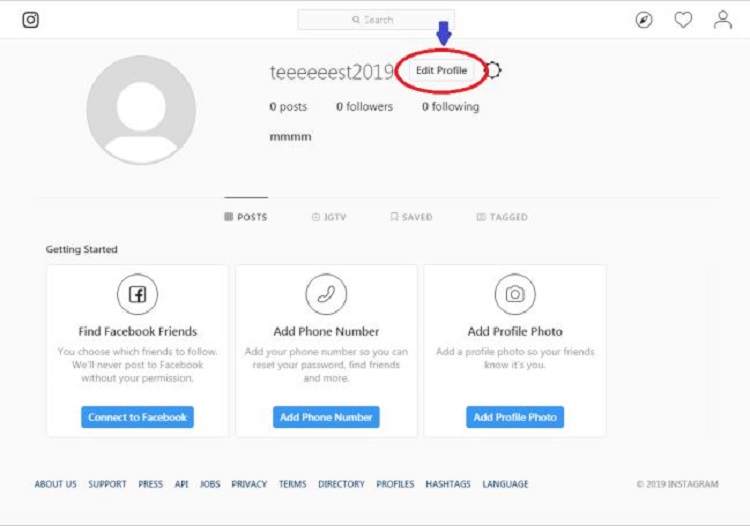The image size is (750, 526).
Task: Switch to the IGTV tab
Action: (x=329, y=217)
